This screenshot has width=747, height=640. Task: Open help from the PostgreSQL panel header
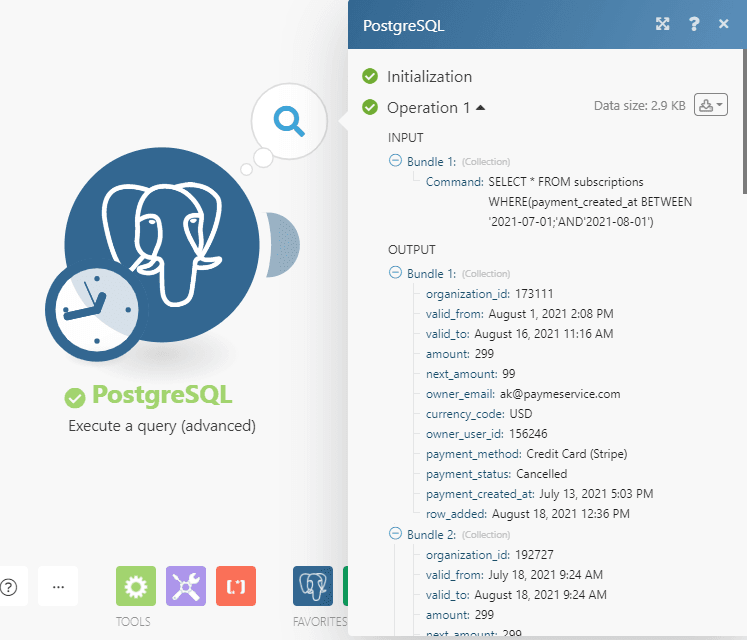coord(694,25)
